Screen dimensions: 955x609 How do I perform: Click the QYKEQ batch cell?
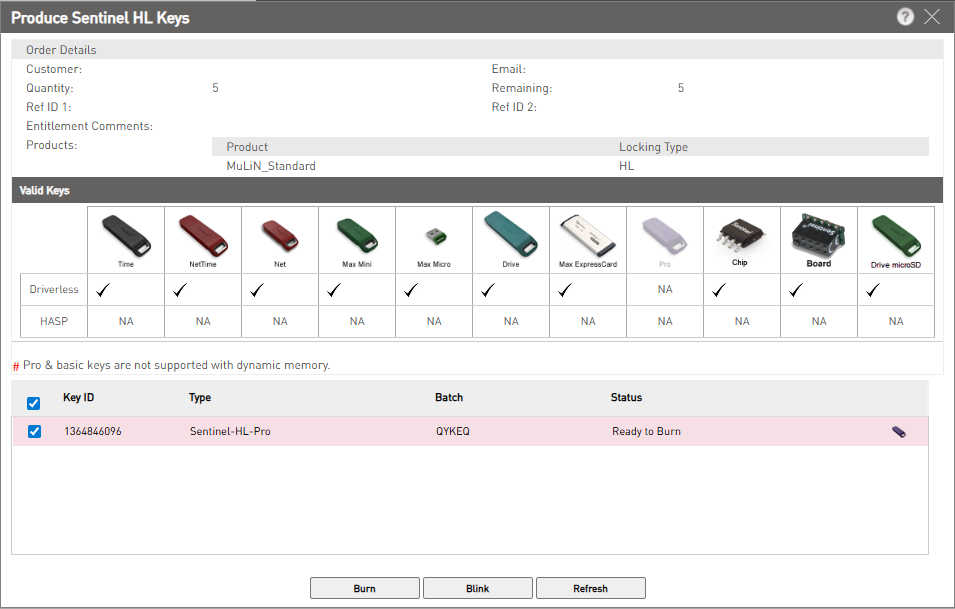point(453,431)
